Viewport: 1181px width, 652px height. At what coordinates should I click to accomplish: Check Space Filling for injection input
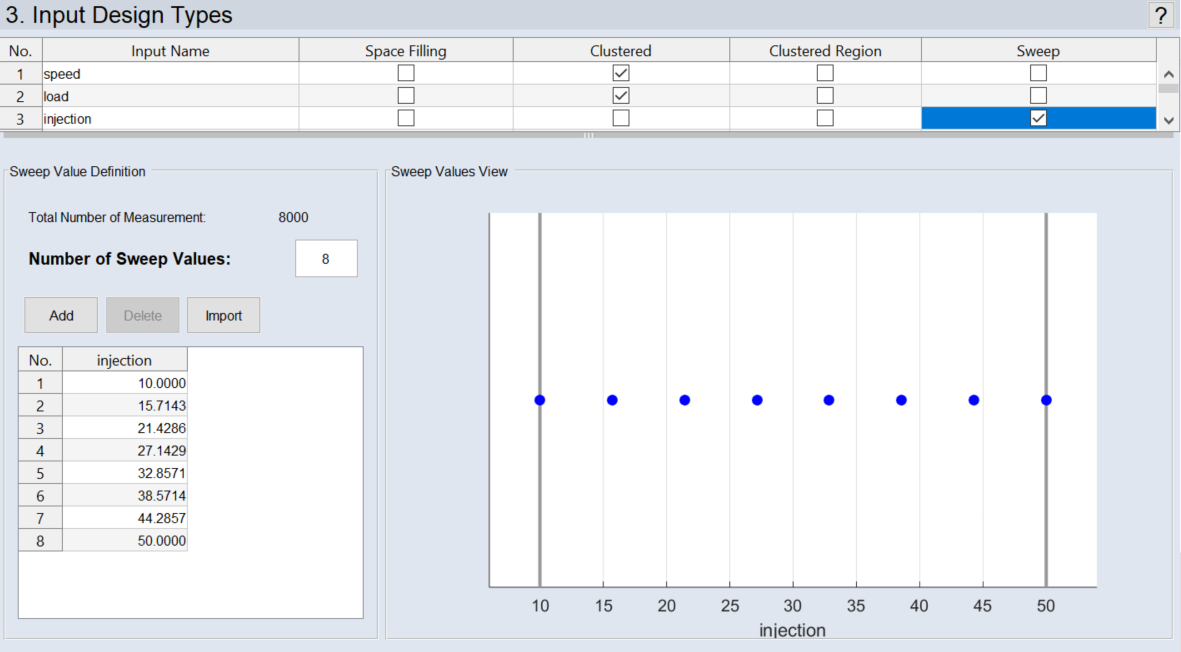(405, 118)
